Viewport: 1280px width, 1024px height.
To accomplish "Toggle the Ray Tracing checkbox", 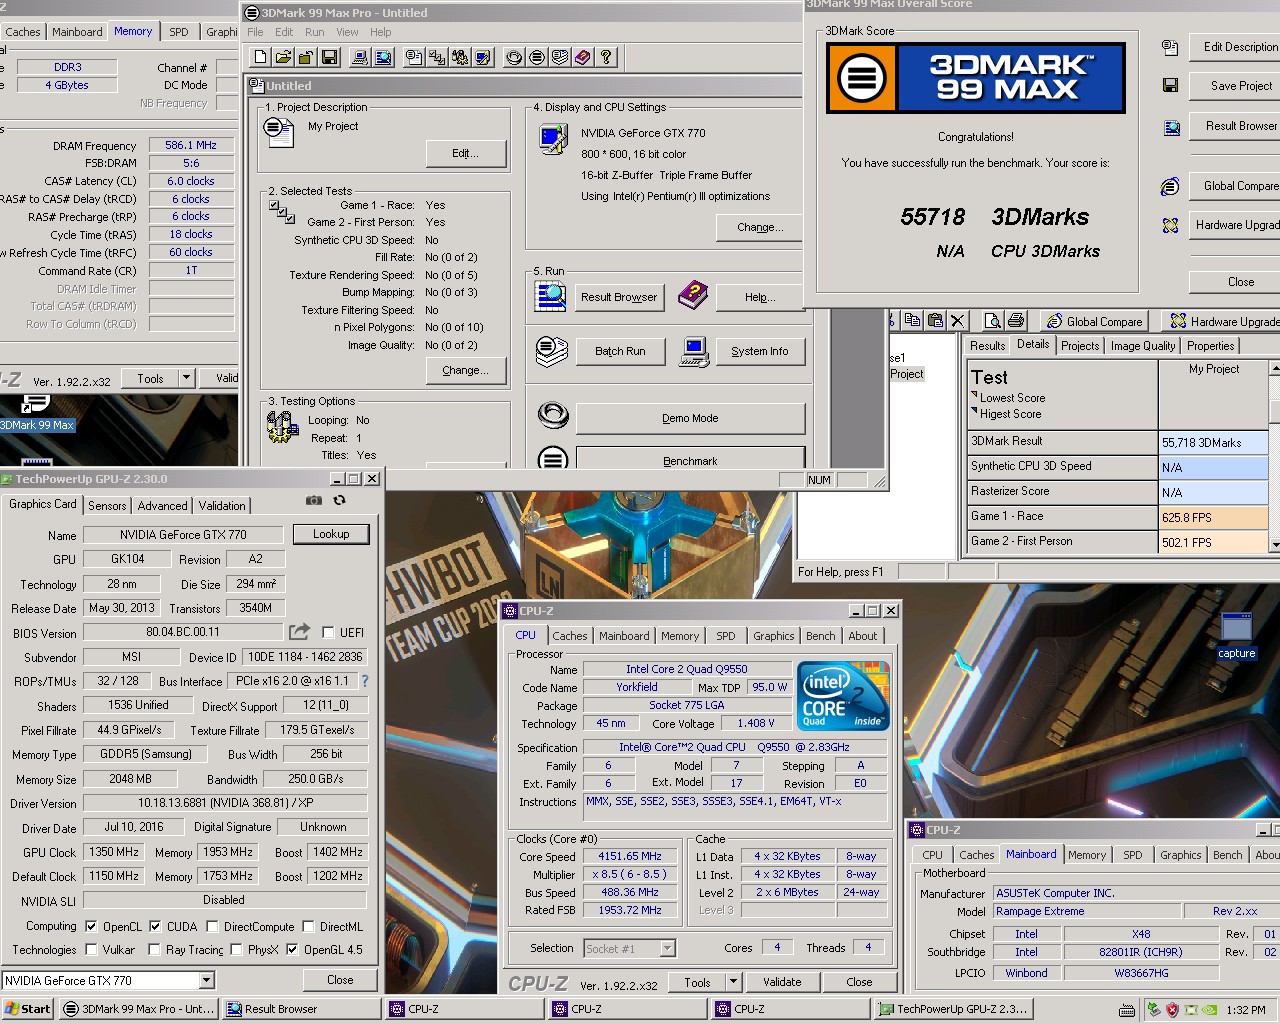I will point(155,949).
